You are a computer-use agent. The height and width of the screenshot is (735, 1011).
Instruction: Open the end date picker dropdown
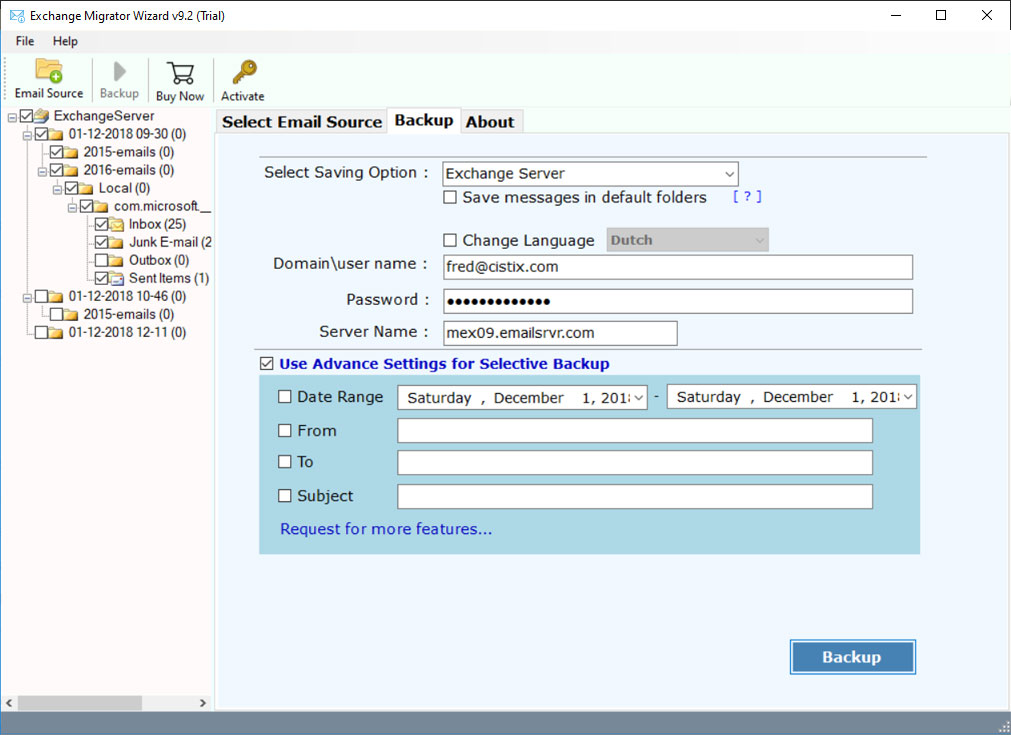[908, 397]
